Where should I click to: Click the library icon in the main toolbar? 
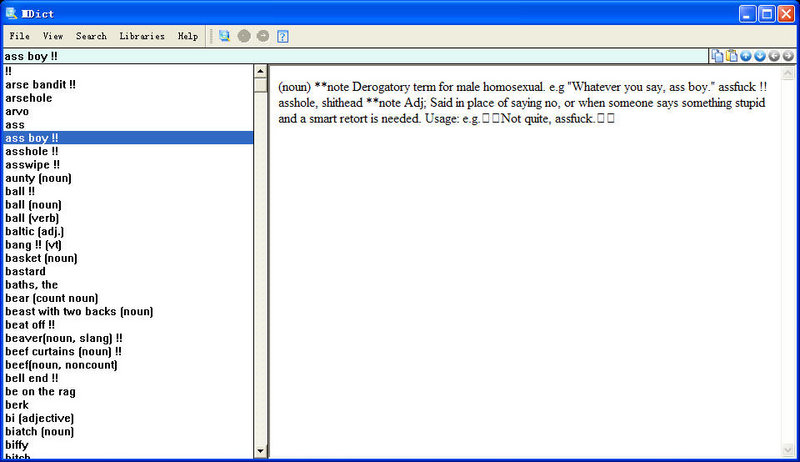point(225,36)
